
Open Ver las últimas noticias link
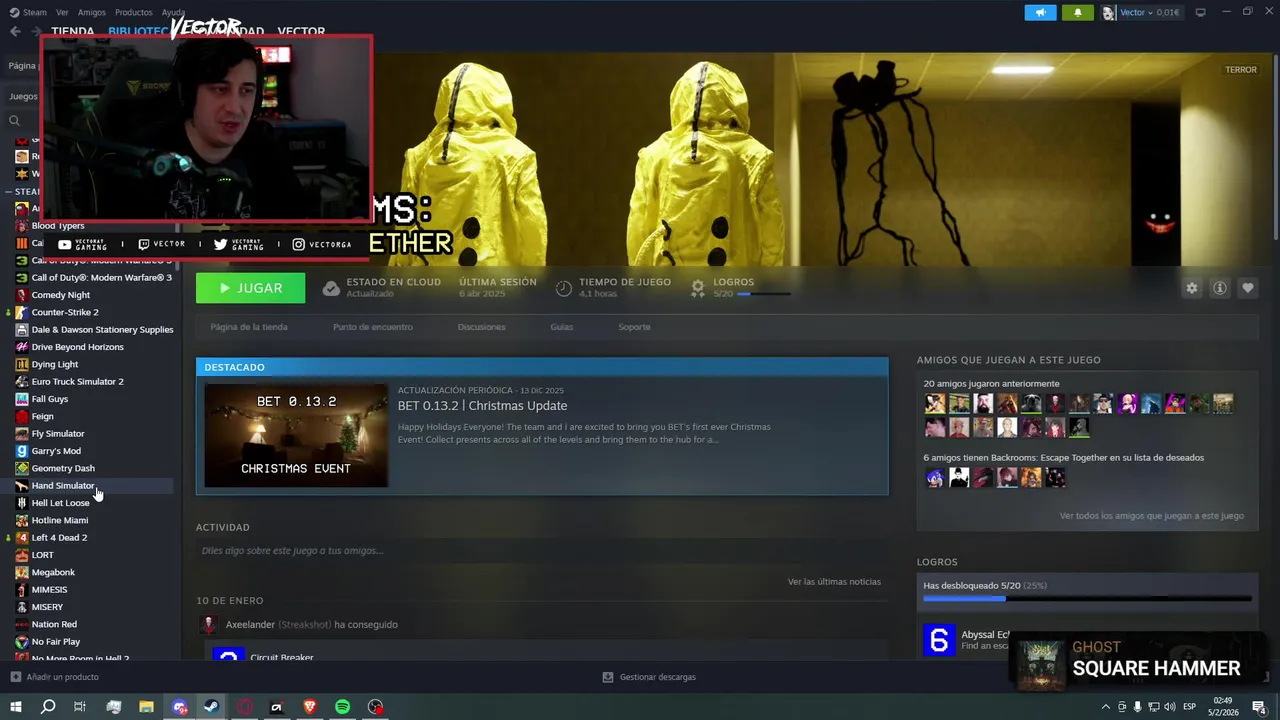click(834, 581)
